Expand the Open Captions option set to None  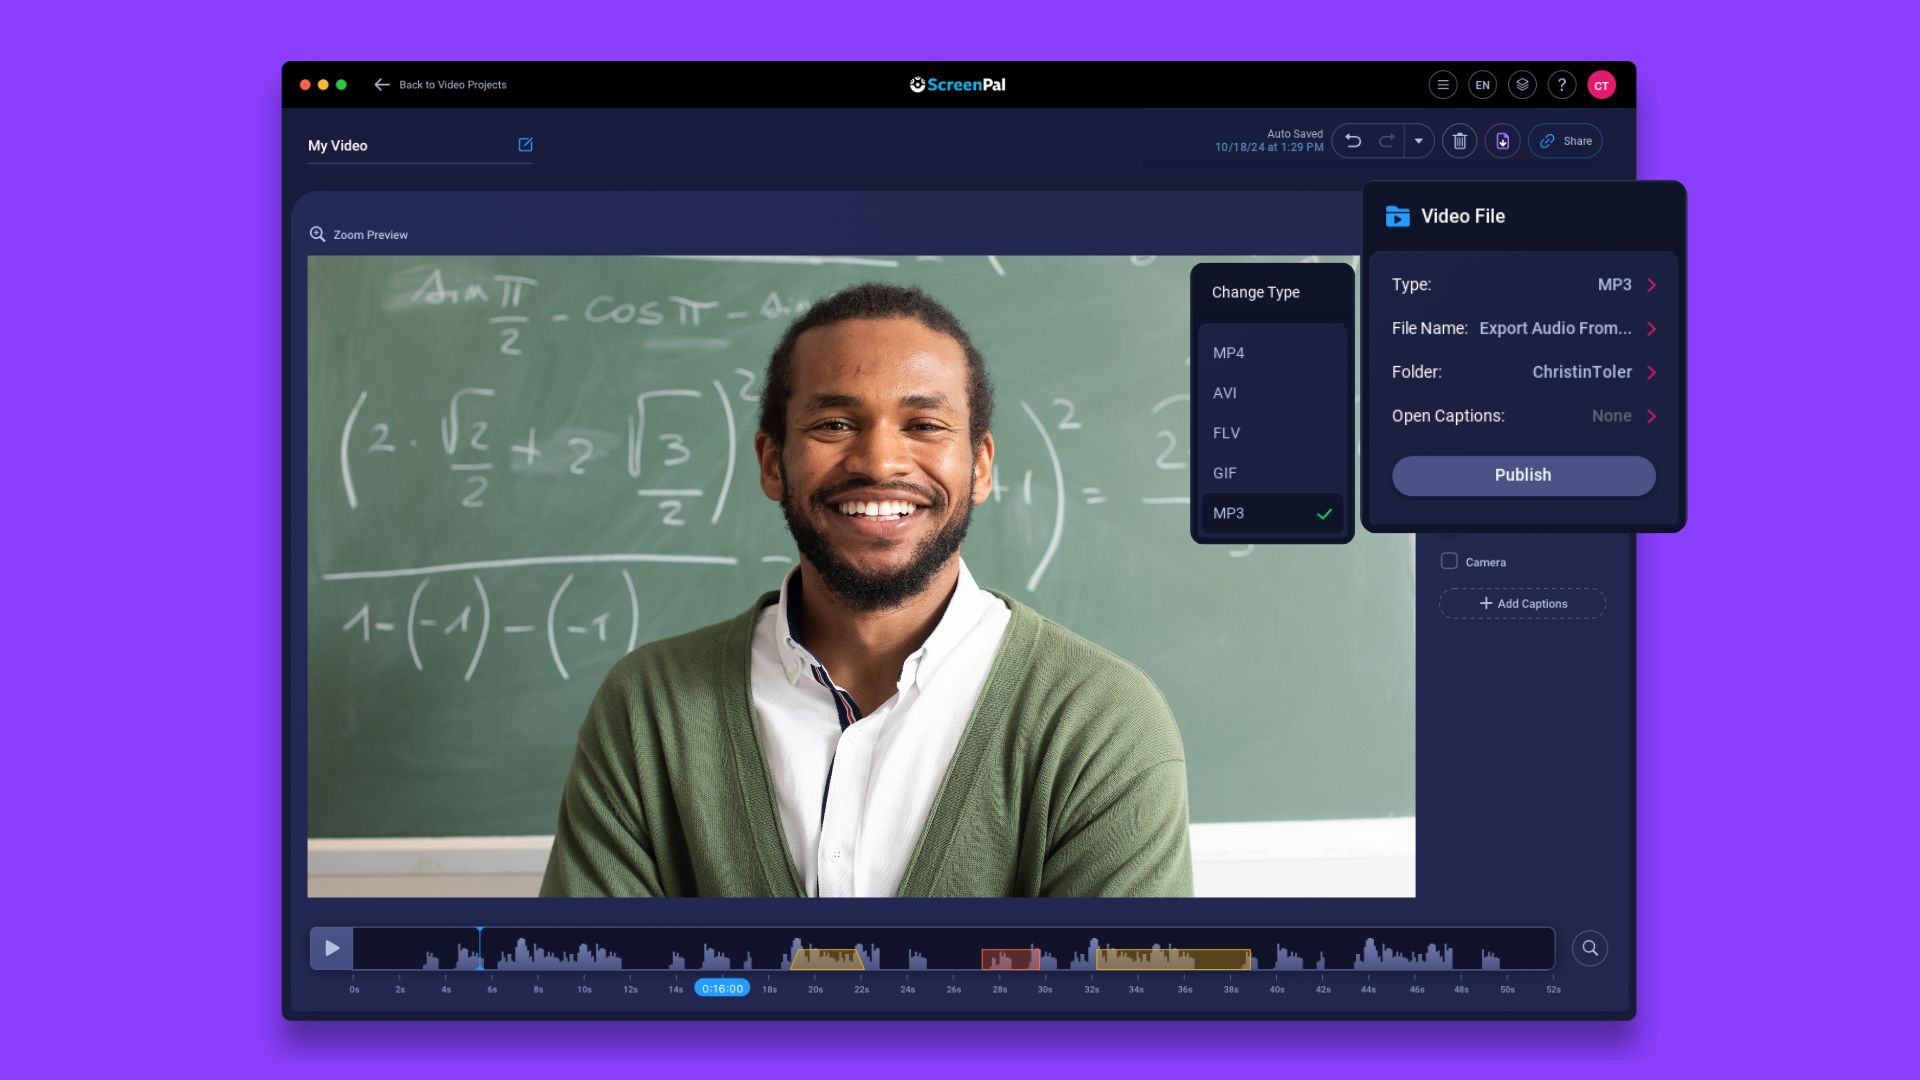click(1650, 416)
